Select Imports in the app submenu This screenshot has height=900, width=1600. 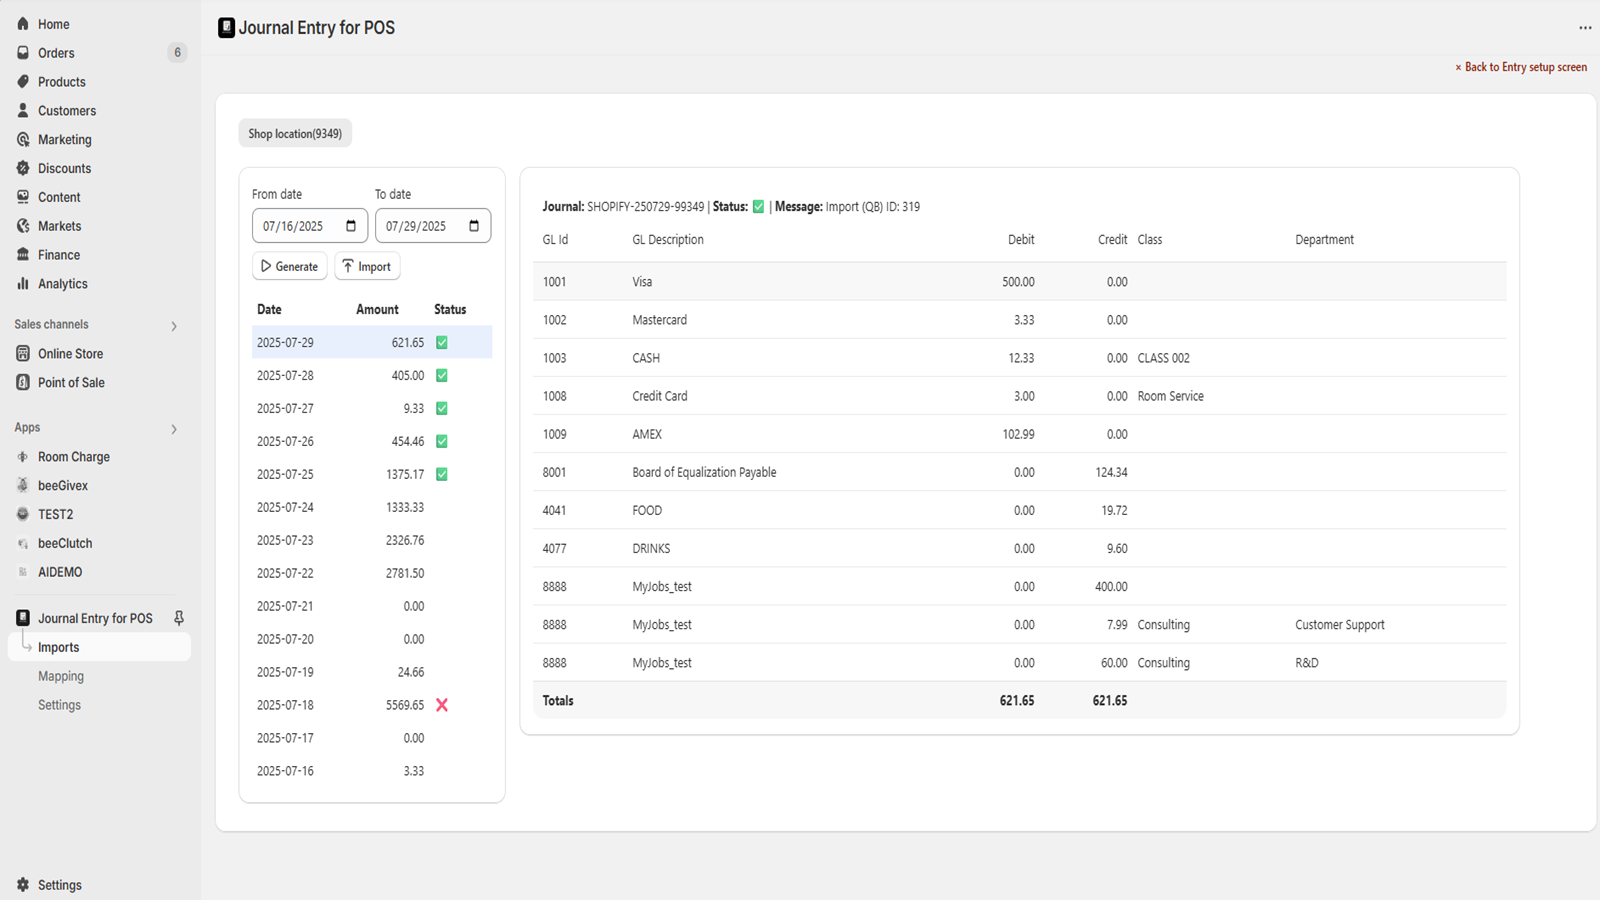(57, 646)
